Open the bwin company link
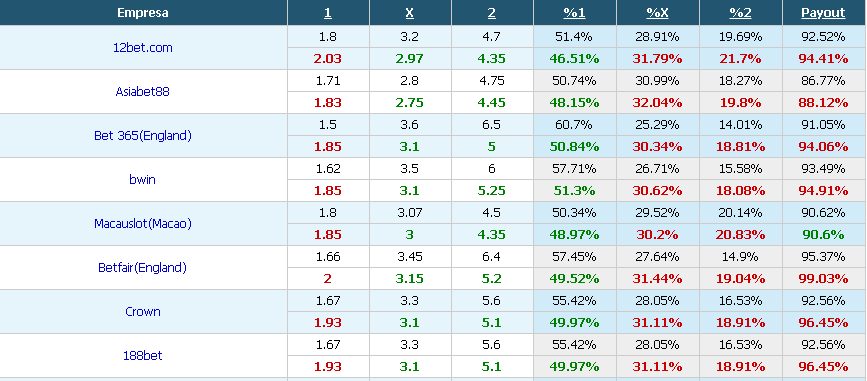This screenshot has height=381, width=867. point(143,180)
